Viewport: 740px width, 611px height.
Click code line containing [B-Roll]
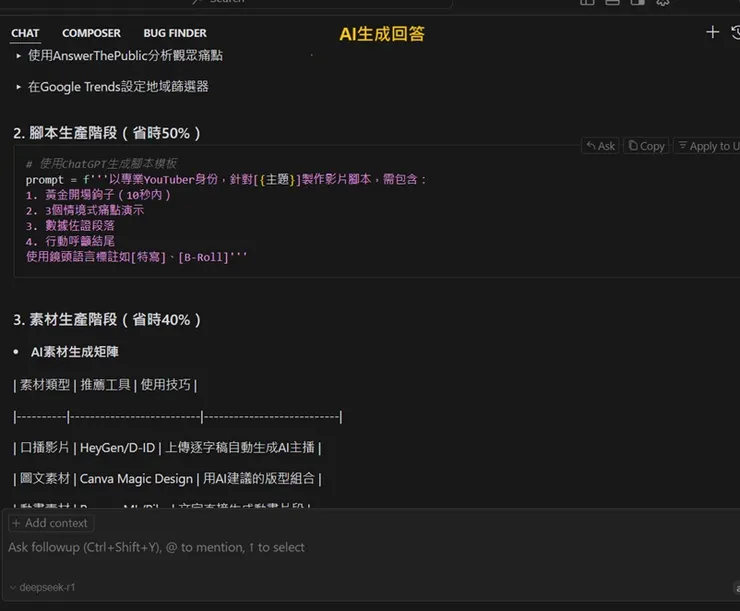coord(136,257)
